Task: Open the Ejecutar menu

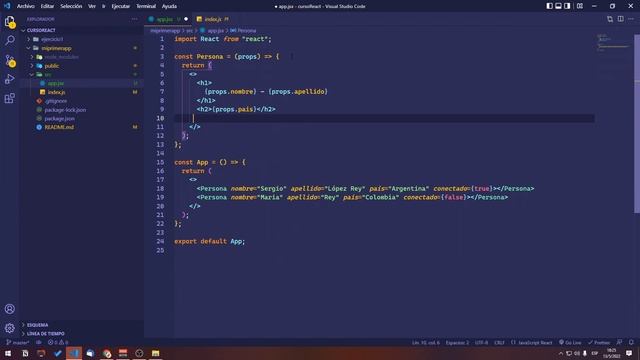Action: 120,6
